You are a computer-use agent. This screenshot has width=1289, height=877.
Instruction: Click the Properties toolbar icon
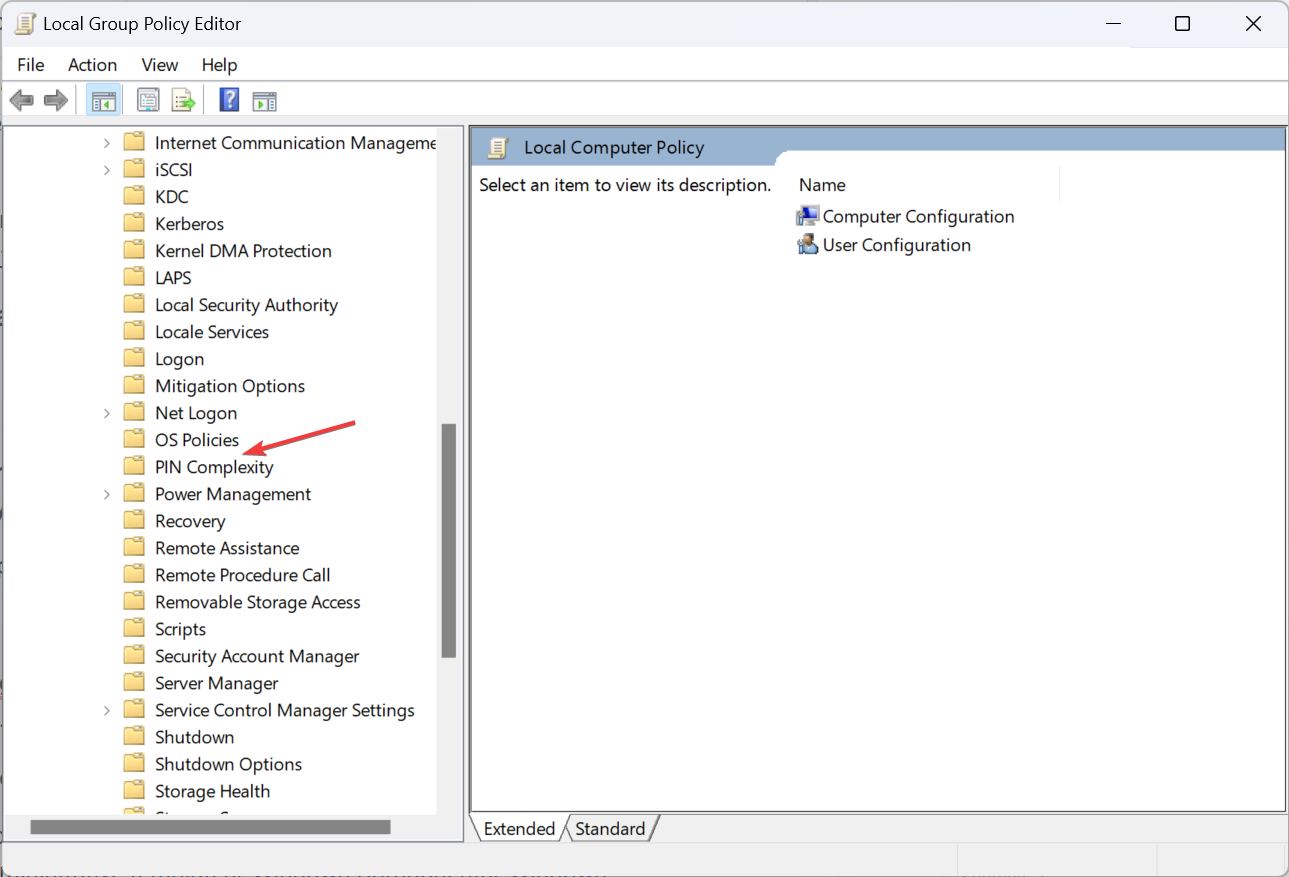[x=148, y=100]
